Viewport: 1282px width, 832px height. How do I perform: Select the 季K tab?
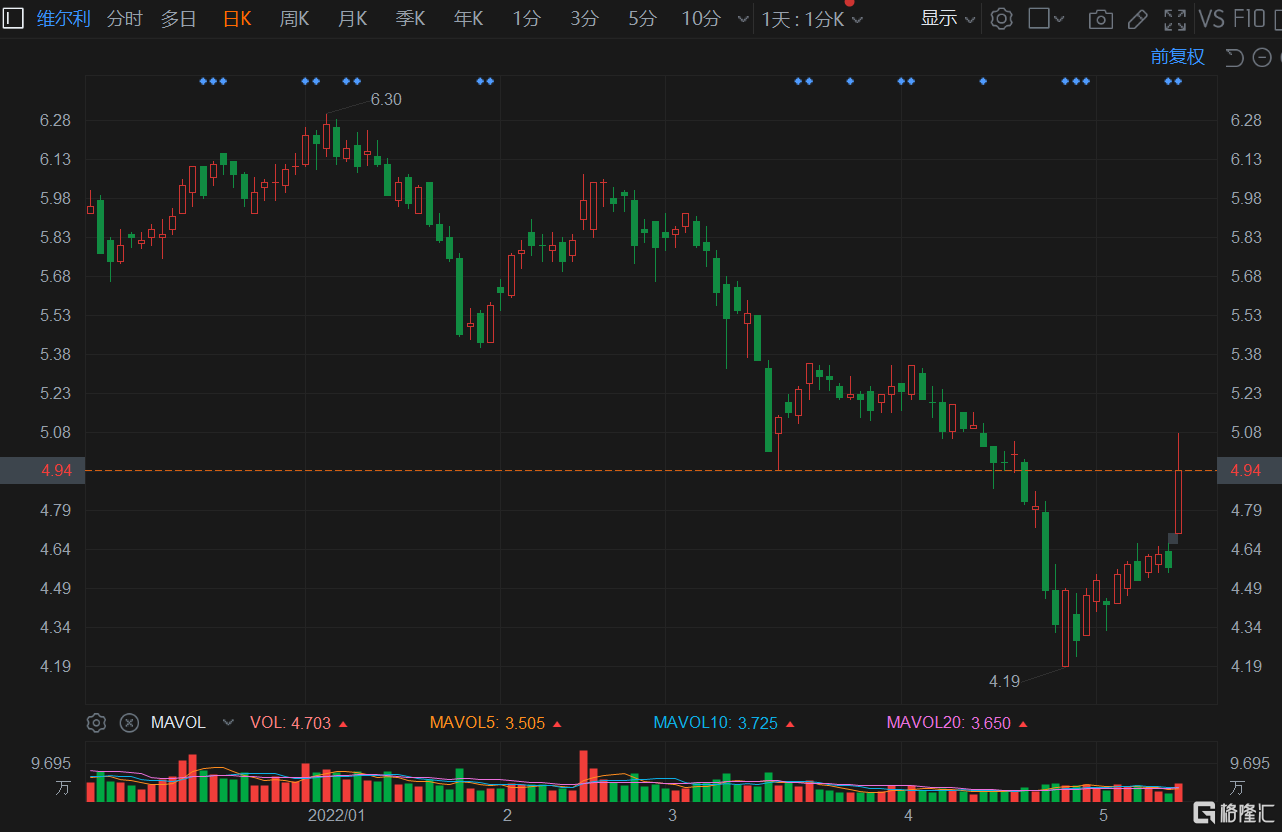pyautogui.click(x=410, y=18)
